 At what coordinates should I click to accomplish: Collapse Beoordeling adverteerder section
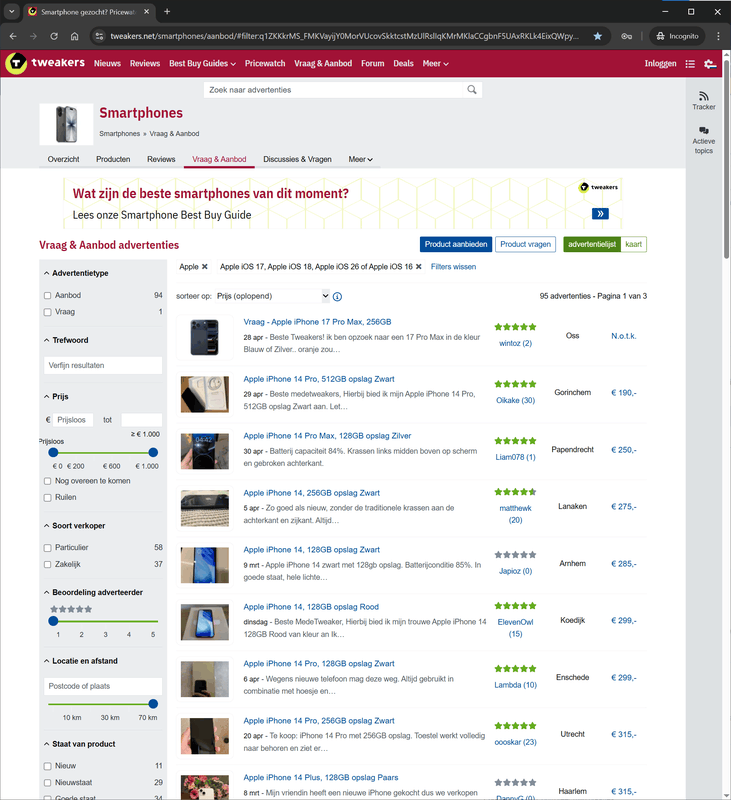pos(93,592)
